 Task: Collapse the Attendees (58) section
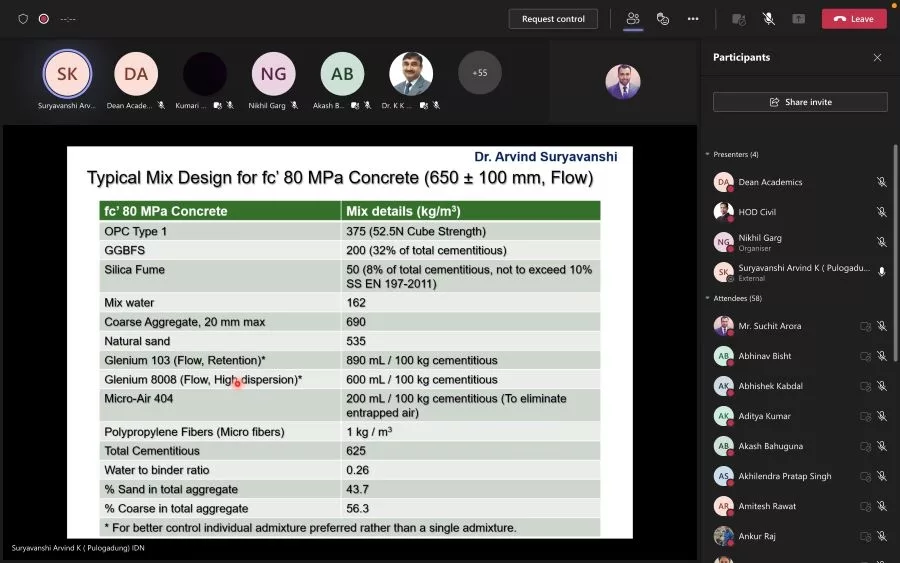(x=708, y=299)
